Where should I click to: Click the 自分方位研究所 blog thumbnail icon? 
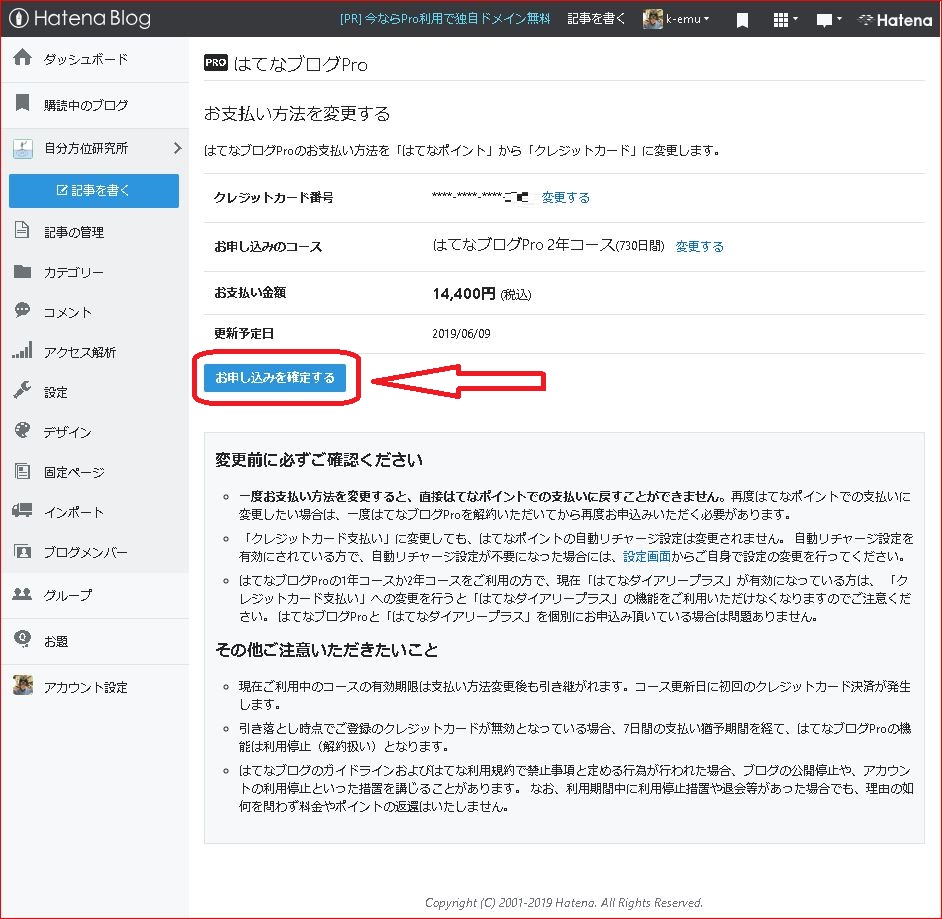coord(23,148)
